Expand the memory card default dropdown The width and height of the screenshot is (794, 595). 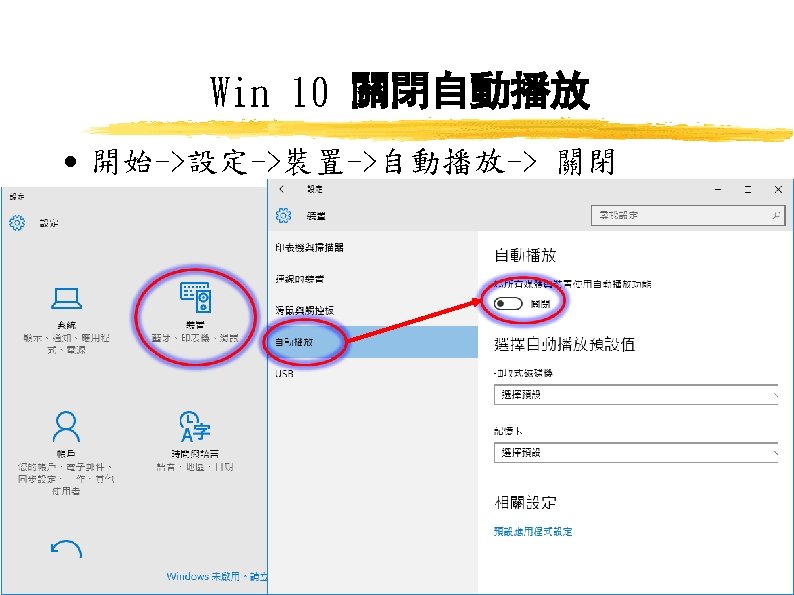636,453
